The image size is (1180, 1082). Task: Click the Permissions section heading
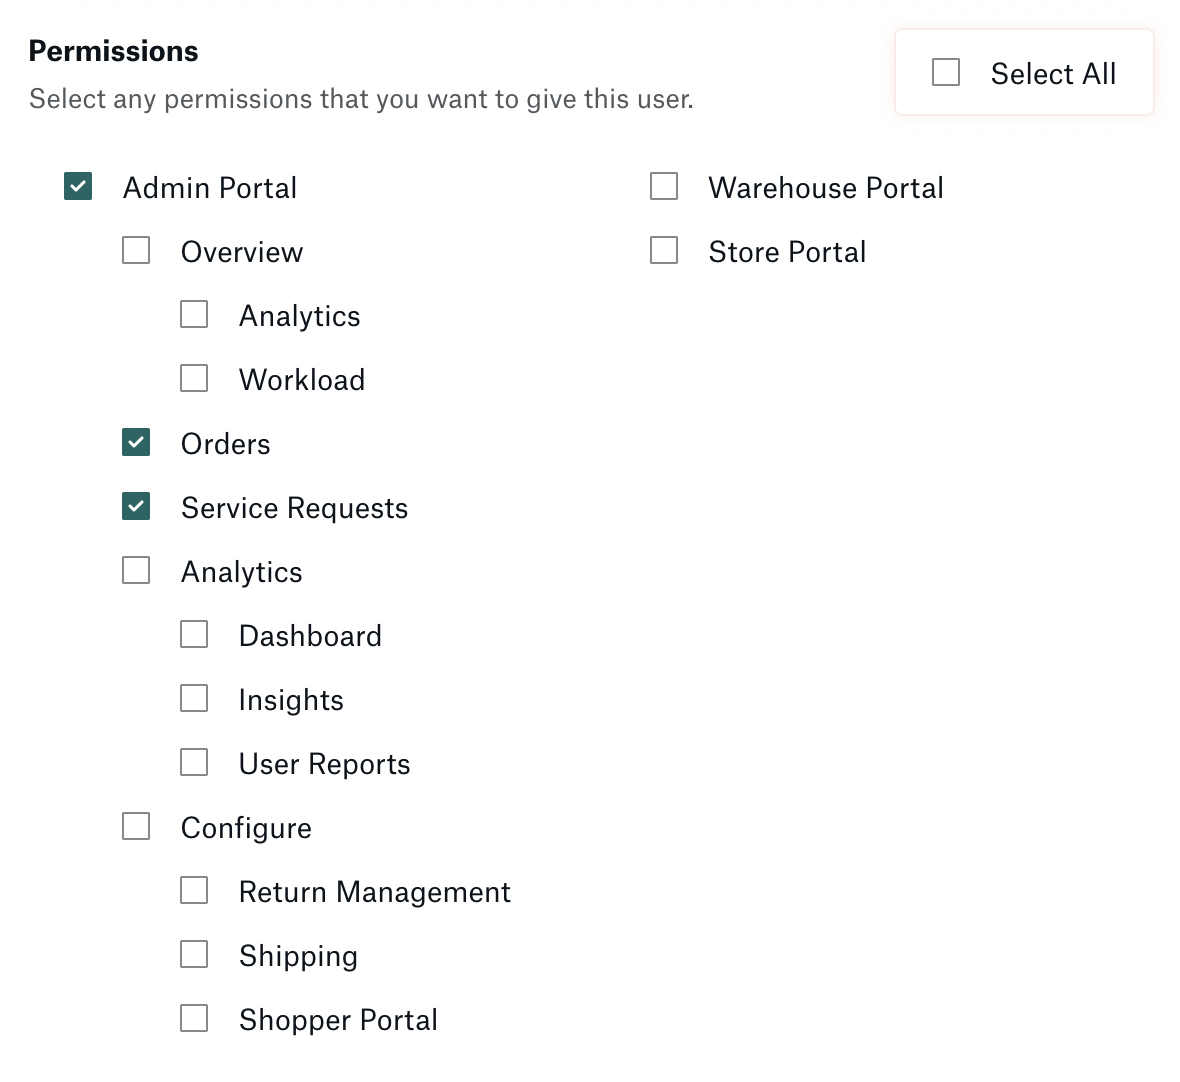[113, 50]
